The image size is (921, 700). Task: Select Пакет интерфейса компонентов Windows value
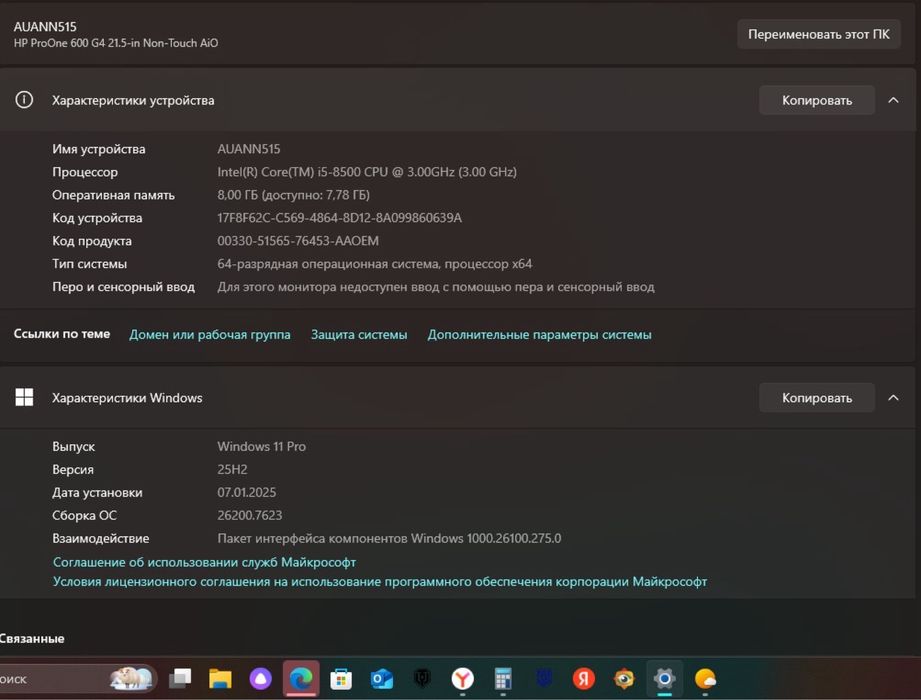(x=389, y=538)
